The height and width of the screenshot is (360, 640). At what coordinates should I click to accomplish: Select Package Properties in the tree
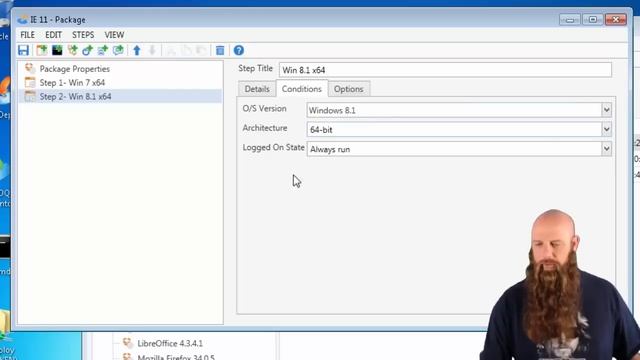(x=75, y=69)
